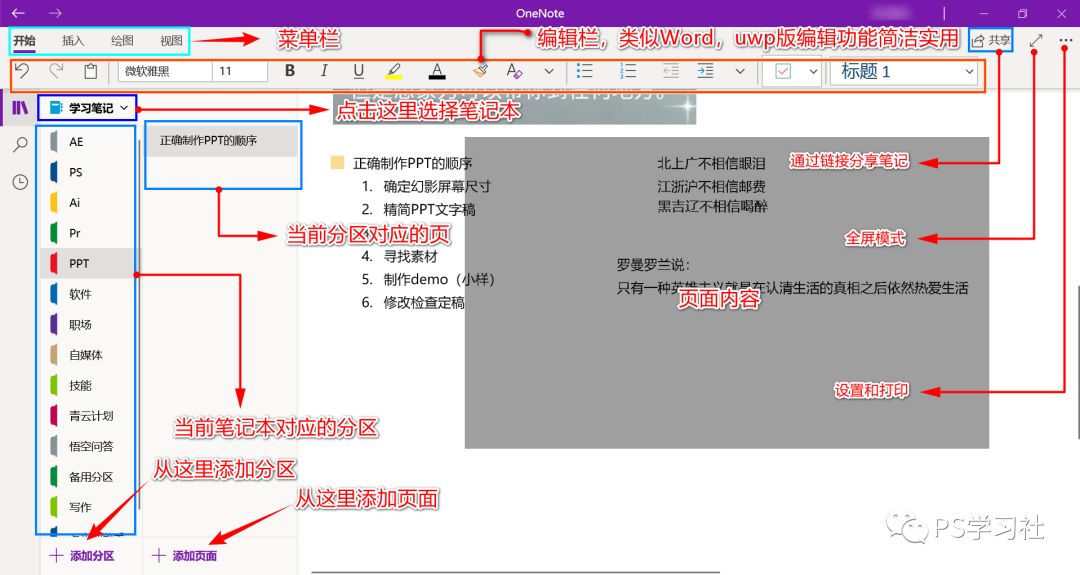Open the search magnifier icon

[x=21, y=145]
